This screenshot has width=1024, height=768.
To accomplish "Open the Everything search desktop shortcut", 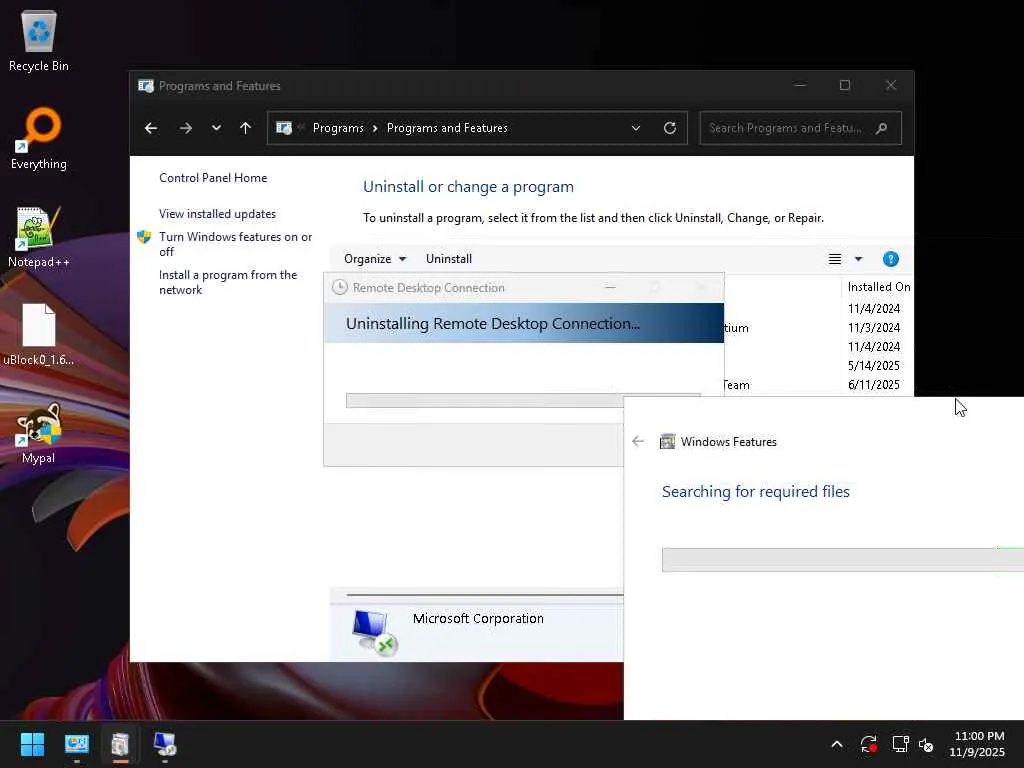I will coord(39,138).
